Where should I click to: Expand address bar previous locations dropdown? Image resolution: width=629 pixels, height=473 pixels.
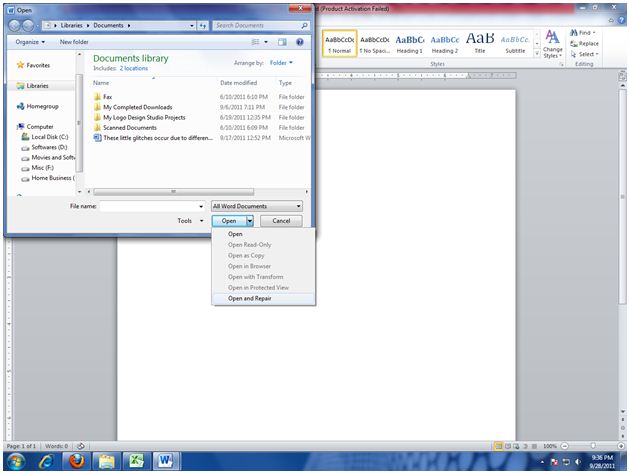(x=191, y=25)
